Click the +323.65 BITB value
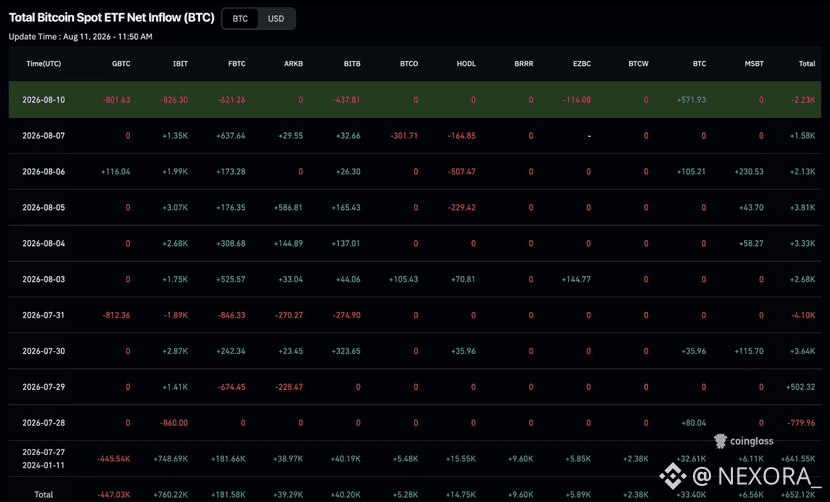Image resolution: width=830 pixels, height=502 pixels. 346,351
